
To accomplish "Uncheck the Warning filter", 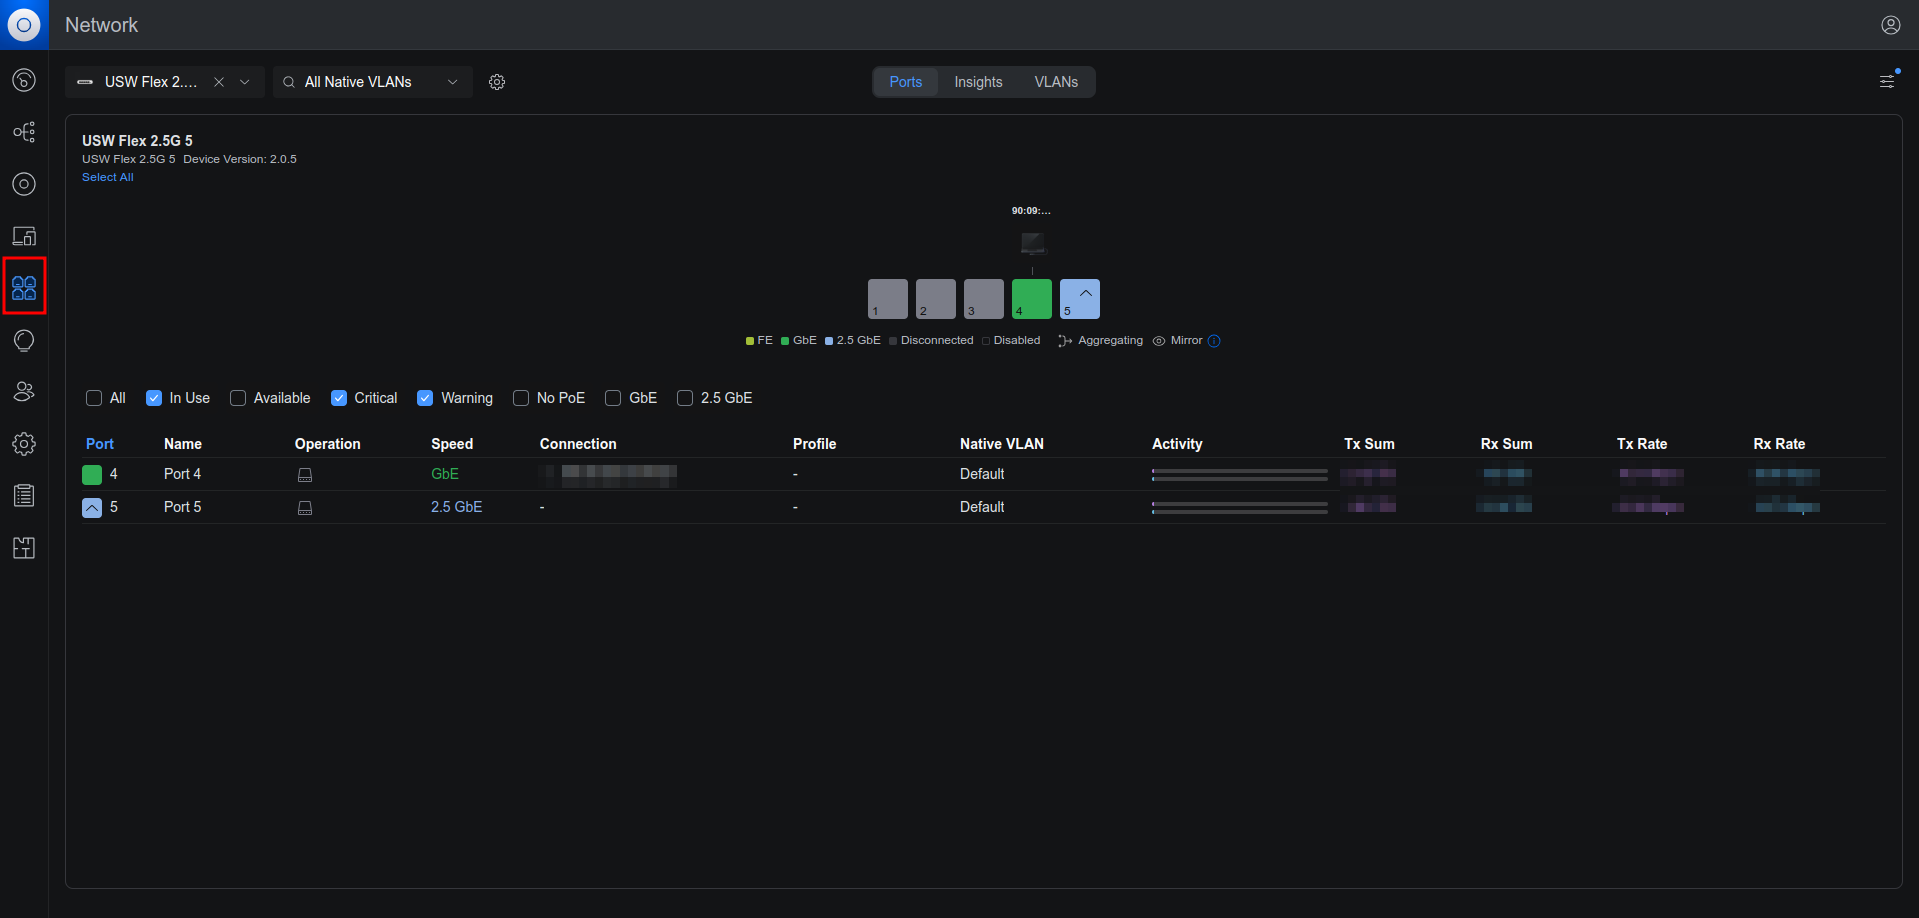I will coord(425,398).
